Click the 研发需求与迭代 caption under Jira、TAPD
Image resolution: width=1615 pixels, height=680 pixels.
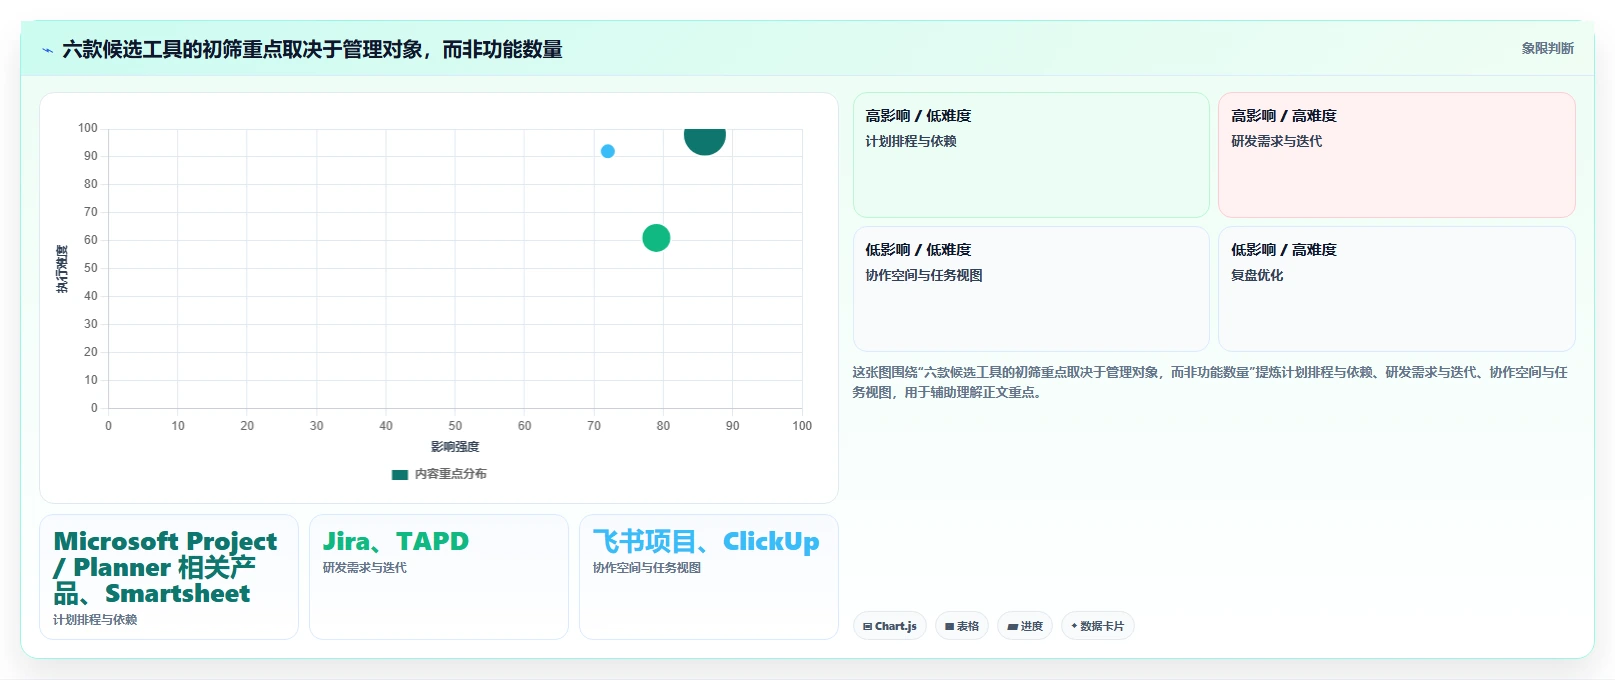pos(365,568)
